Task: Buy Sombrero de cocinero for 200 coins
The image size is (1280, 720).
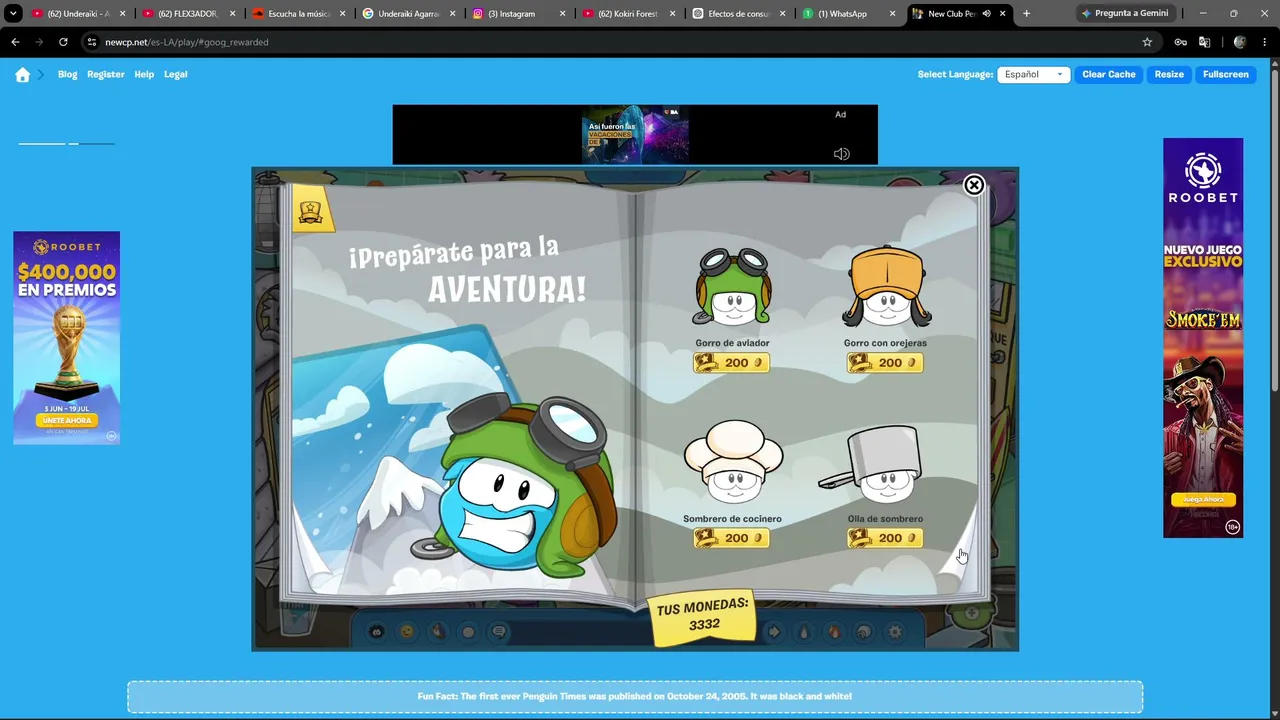Action: coord(732,538)
